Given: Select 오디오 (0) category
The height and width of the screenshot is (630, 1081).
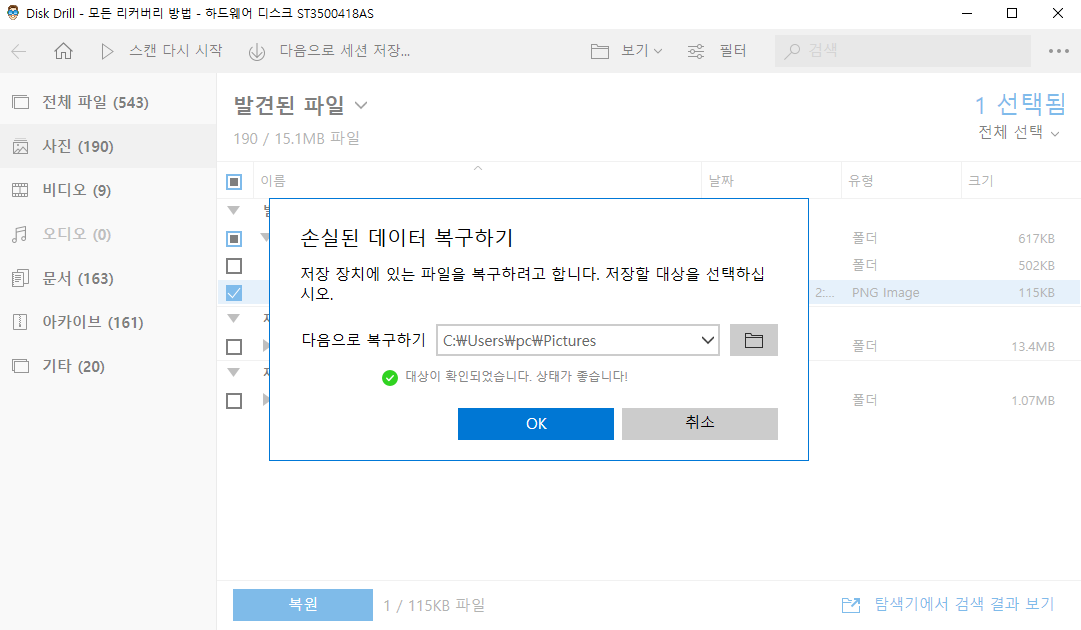Looking at the screenshot, I should tap(108, 234).
